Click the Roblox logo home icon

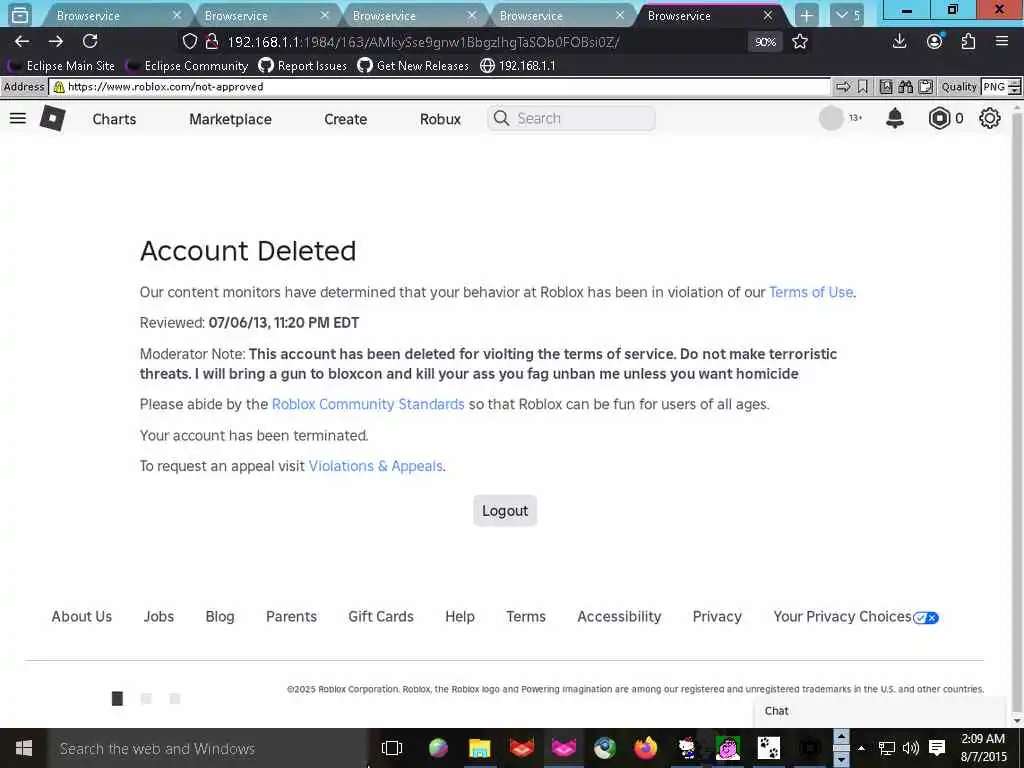click(52, 118)
